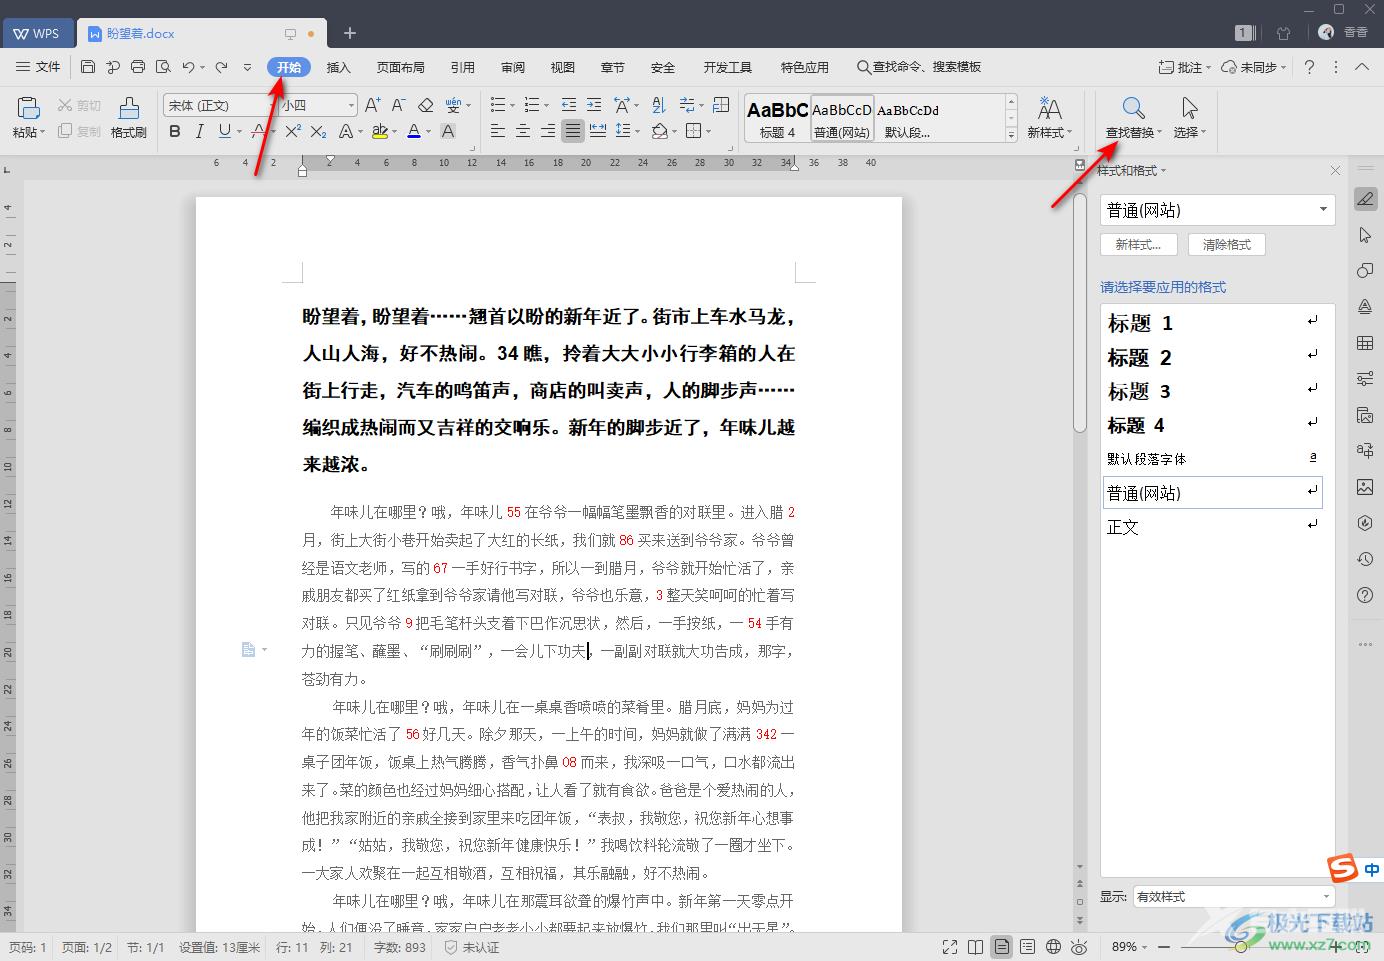Click the Undo arrow icon
1384x961 pixels.
point(188,67)
